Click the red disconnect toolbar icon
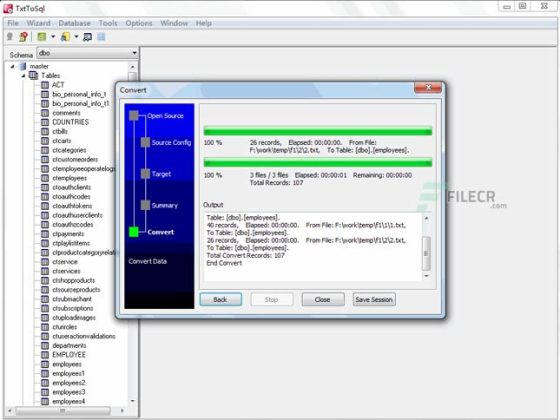Screen dimensions: 560x420 (x=24, y=36)
